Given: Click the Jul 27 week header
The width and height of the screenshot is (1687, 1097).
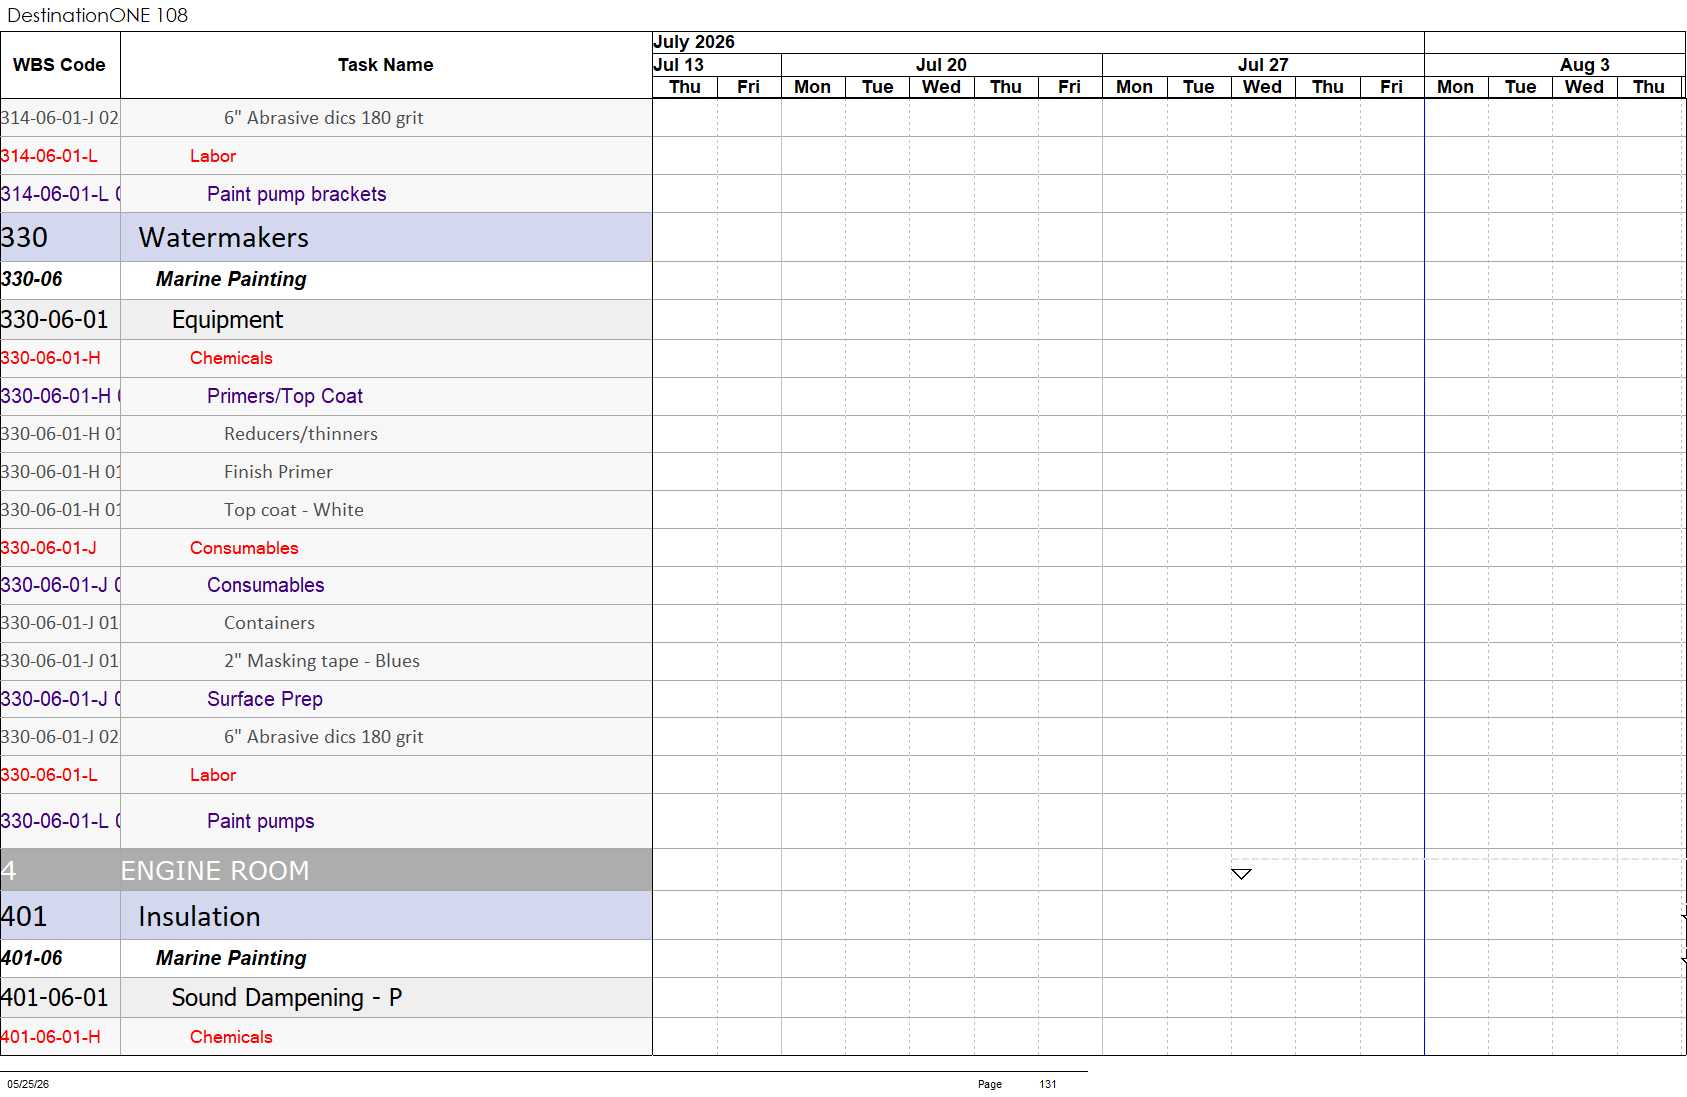Looking at the screenshot, I should 1263,65.
